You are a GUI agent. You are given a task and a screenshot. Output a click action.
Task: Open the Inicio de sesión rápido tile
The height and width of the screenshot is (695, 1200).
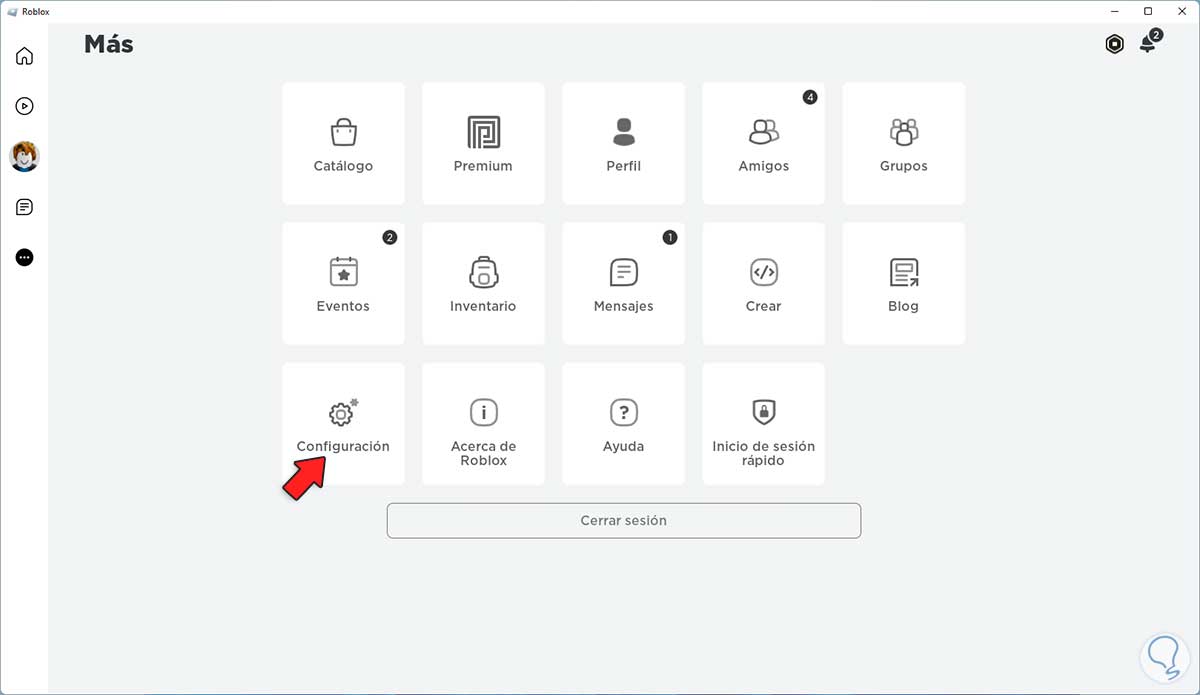[763, 424]
